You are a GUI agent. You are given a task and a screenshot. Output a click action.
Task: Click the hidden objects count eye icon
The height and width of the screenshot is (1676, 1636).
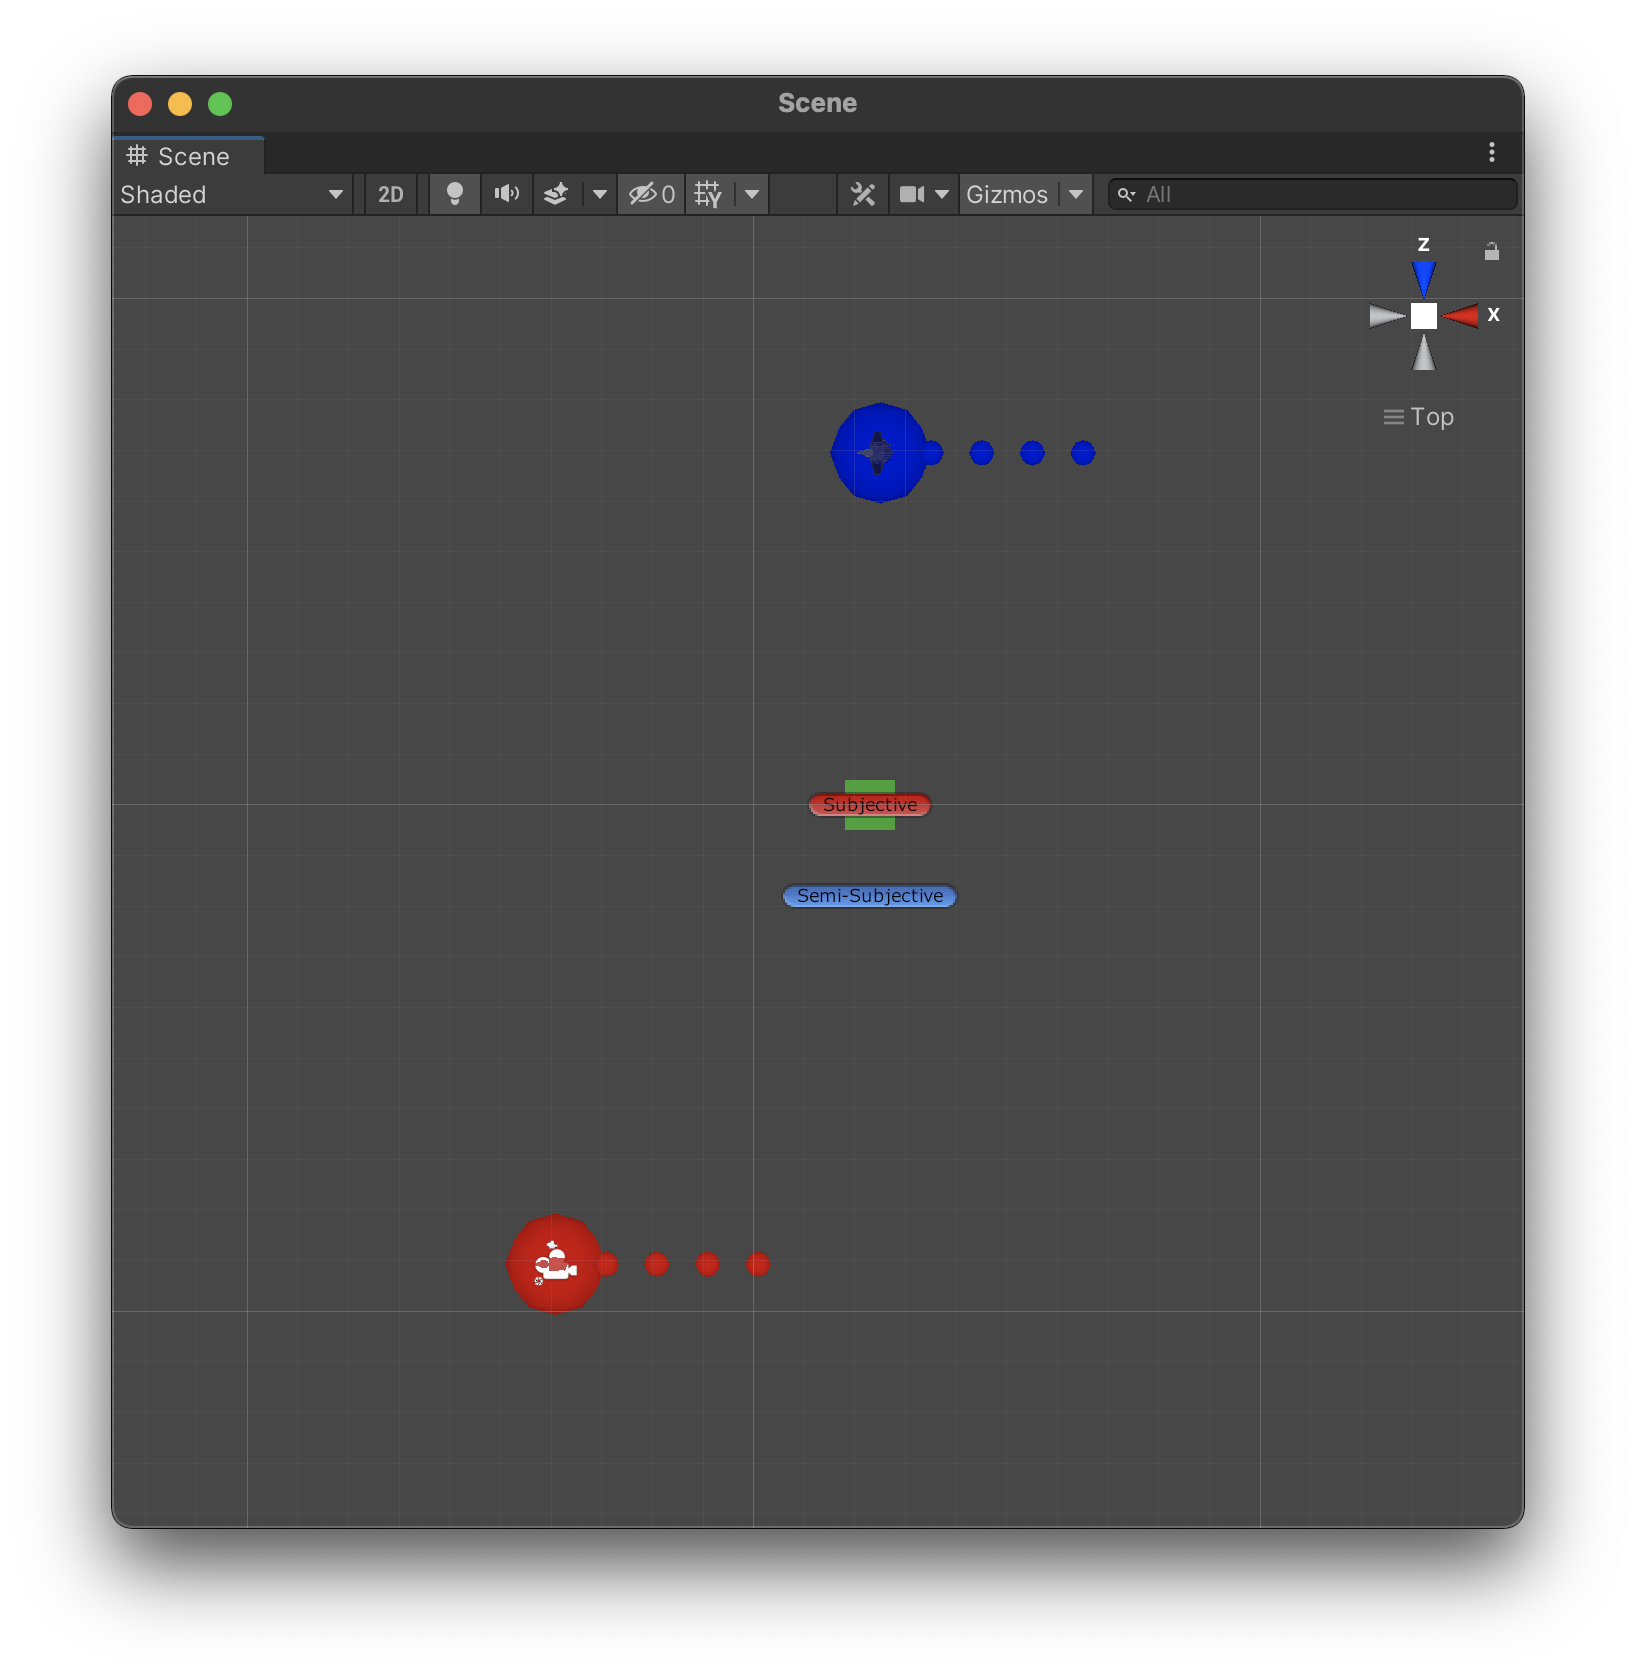point(650,194)
